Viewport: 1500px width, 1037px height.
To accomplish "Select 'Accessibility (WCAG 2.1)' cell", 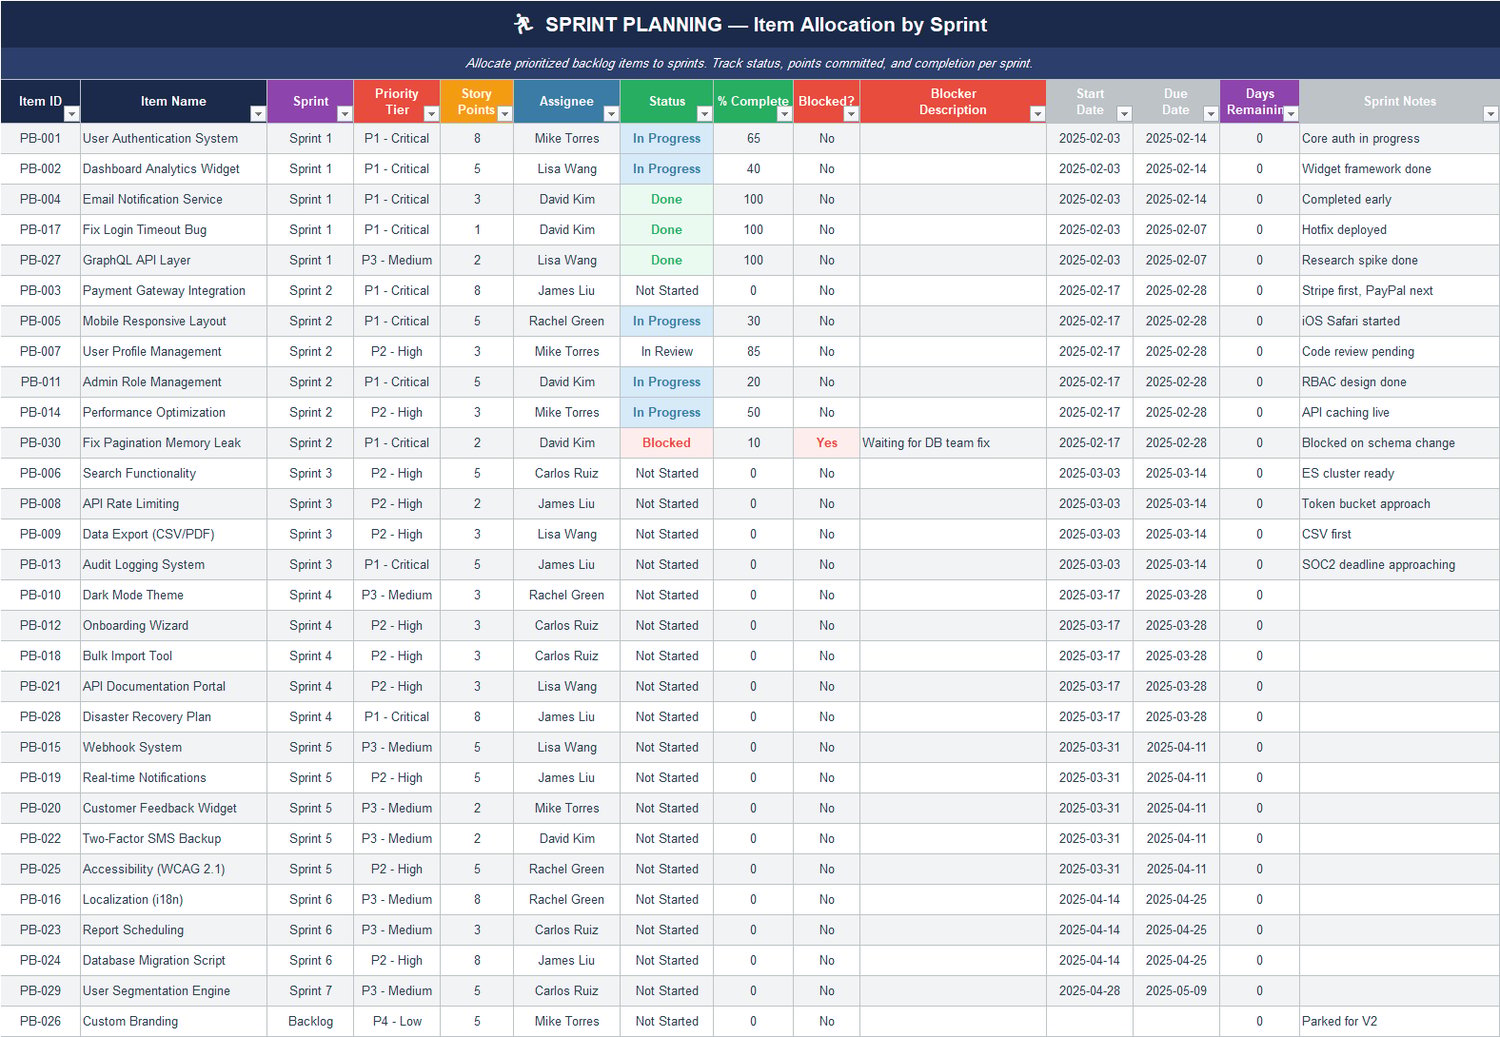I will (x=173, y=869).
